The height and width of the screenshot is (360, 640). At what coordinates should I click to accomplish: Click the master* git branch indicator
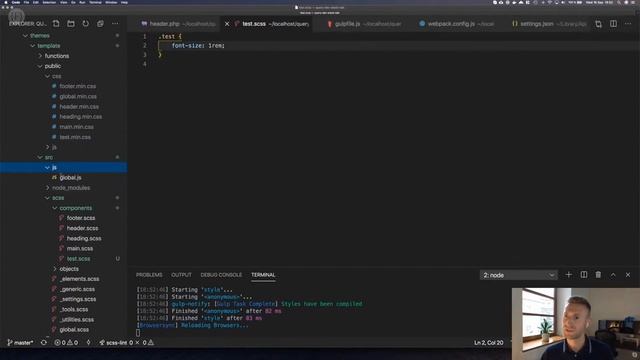20,343
